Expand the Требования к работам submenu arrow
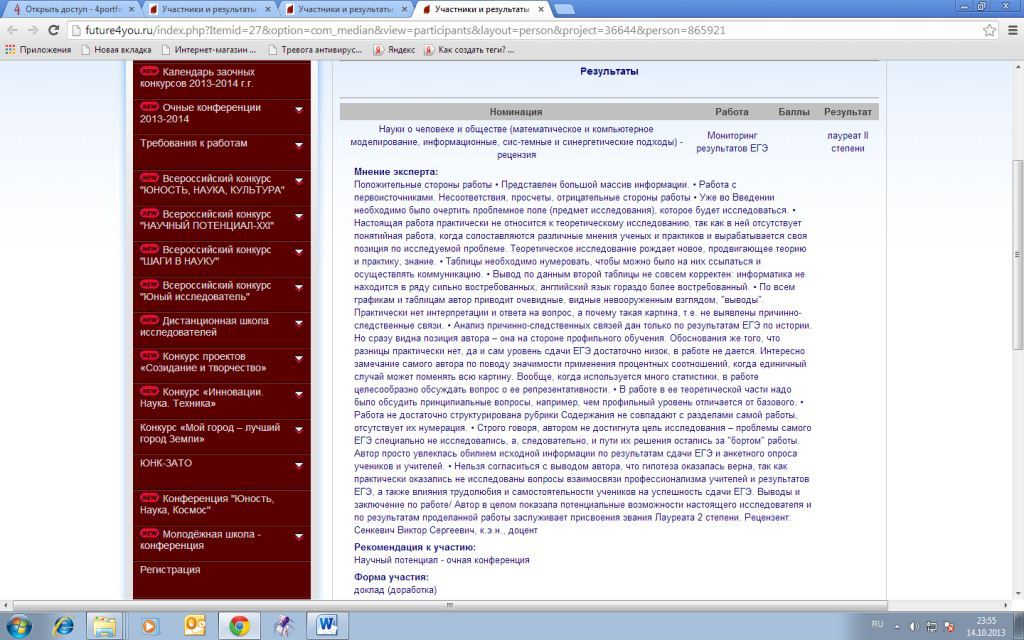 click(298, 145)
